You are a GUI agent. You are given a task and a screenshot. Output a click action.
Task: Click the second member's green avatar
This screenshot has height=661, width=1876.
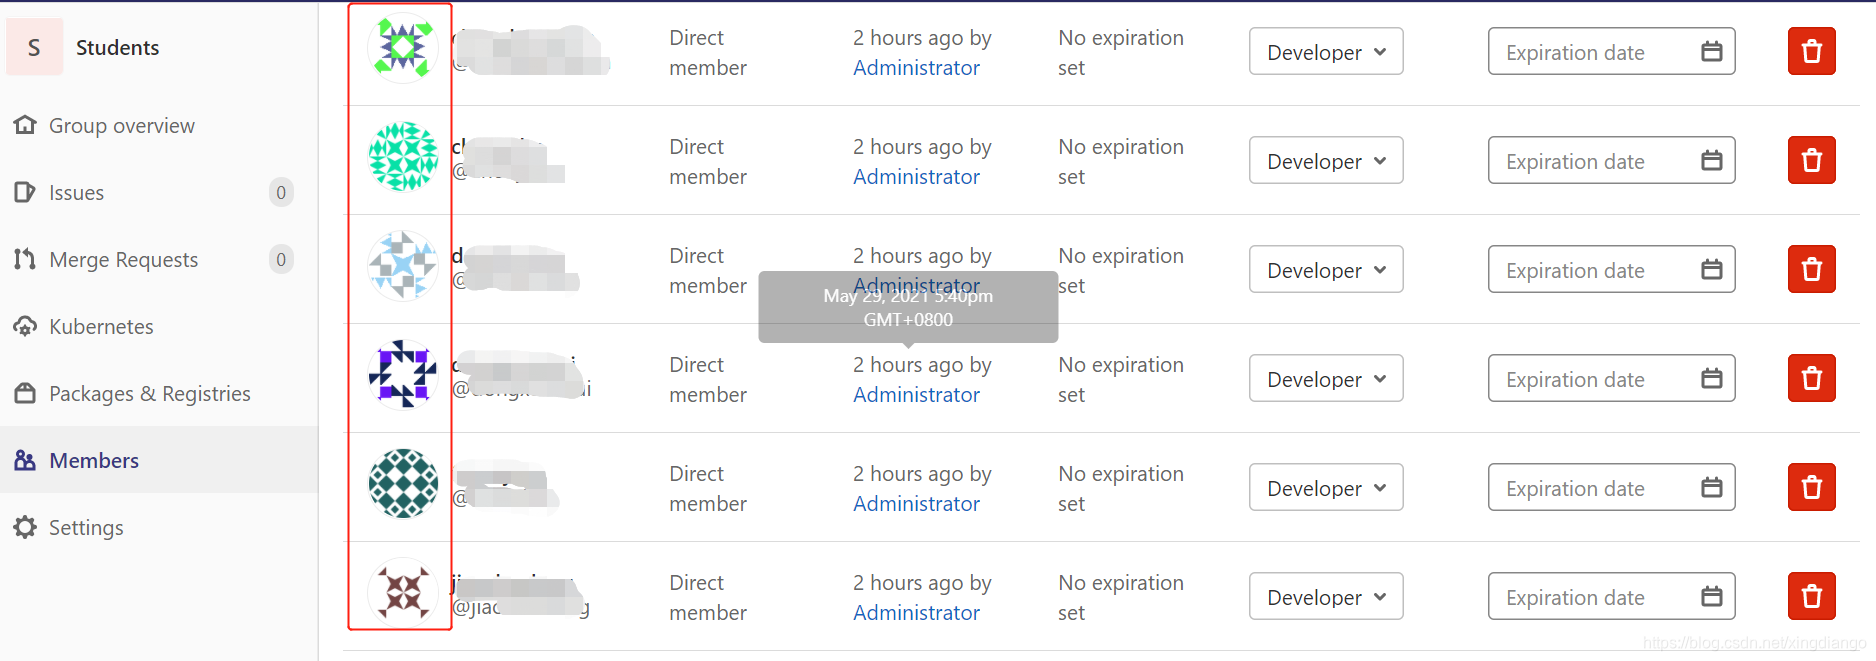[403, 157]
